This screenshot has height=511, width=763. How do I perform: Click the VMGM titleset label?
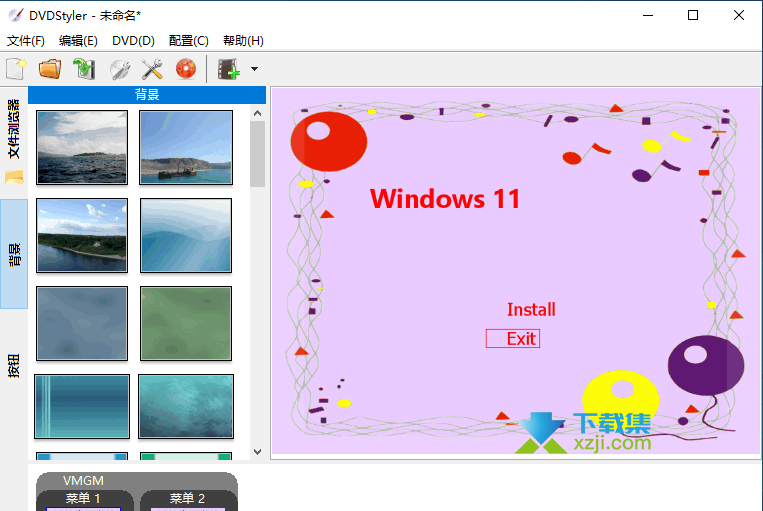(83, 481)
